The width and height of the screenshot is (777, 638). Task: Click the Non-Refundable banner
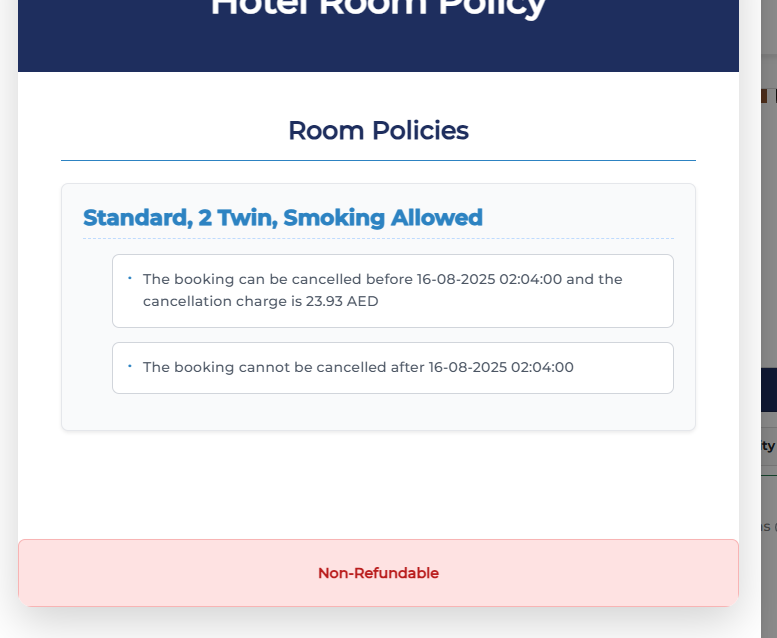[x=378, y=573]
